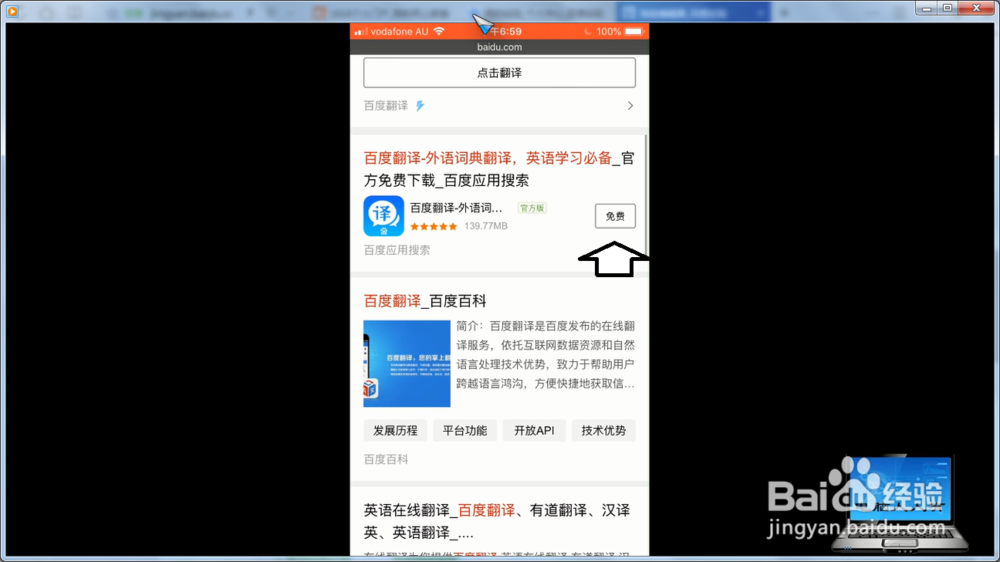Maximize the video player window
This screenshot has width=1000, height=562.
click(x=947, y=8)
